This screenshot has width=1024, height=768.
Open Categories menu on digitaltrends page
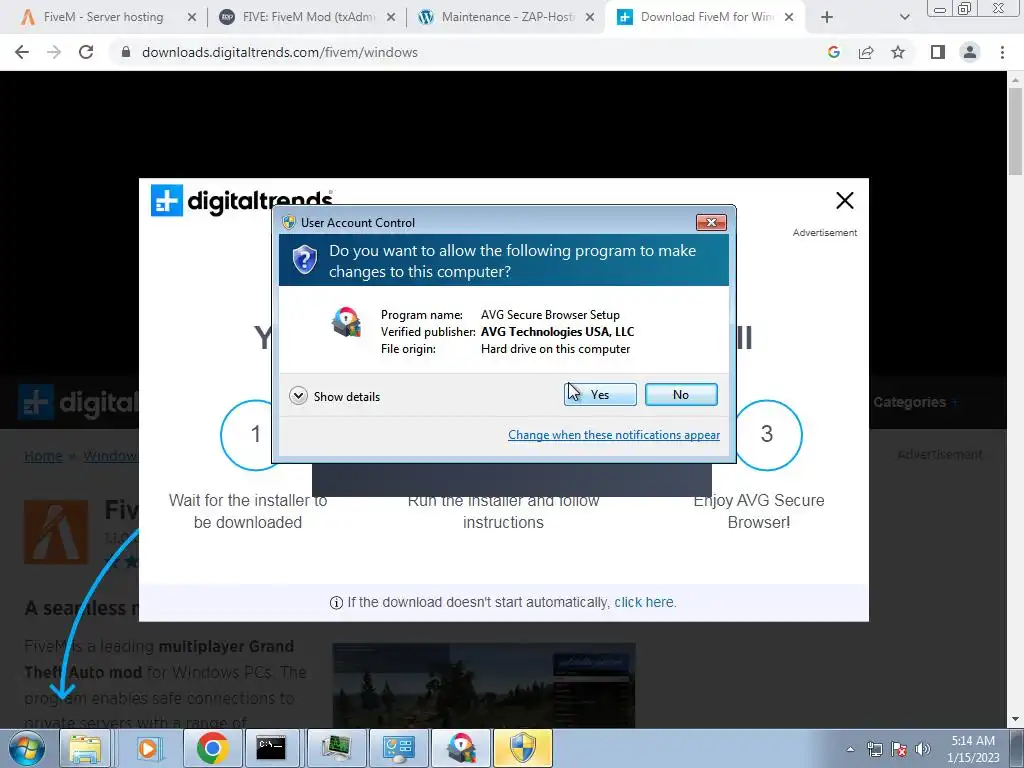tap(915, 402)
